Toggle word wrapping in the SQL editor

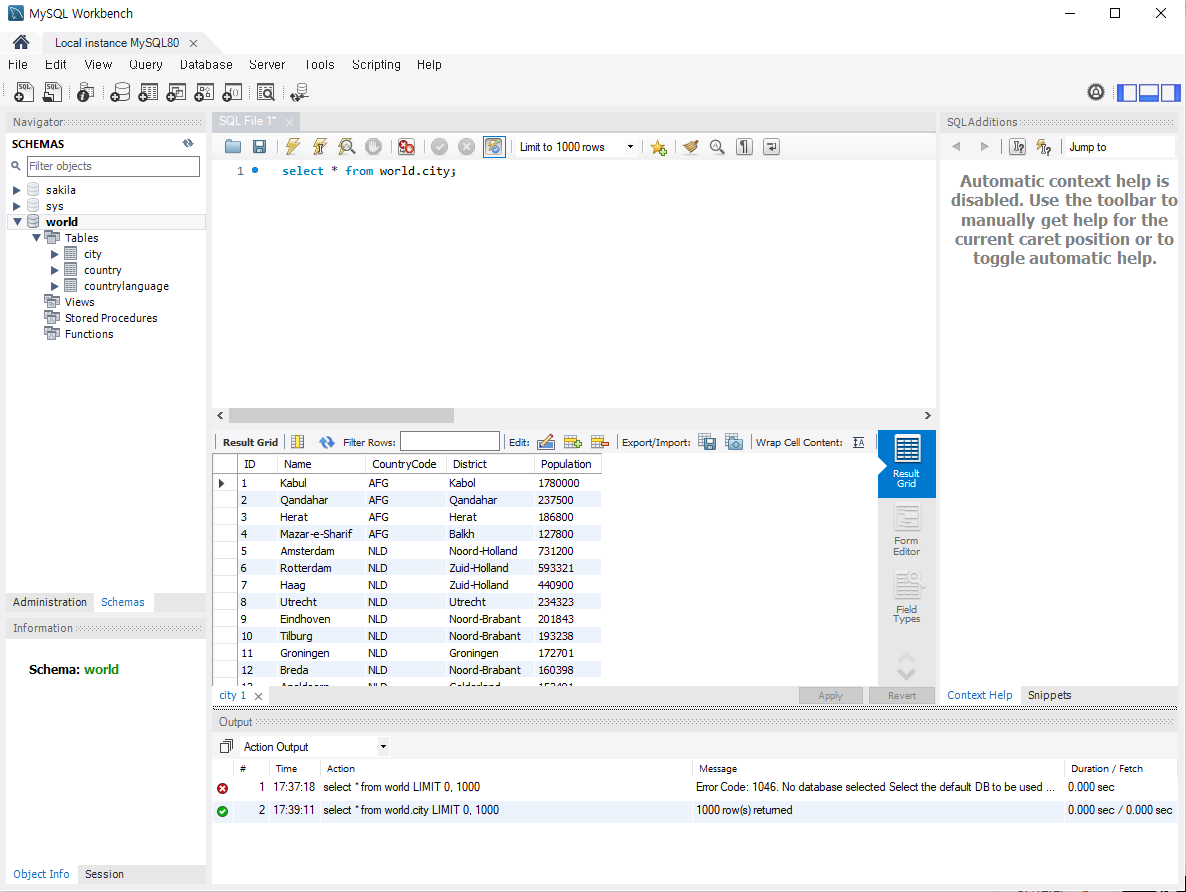click(x=772, y=147)
